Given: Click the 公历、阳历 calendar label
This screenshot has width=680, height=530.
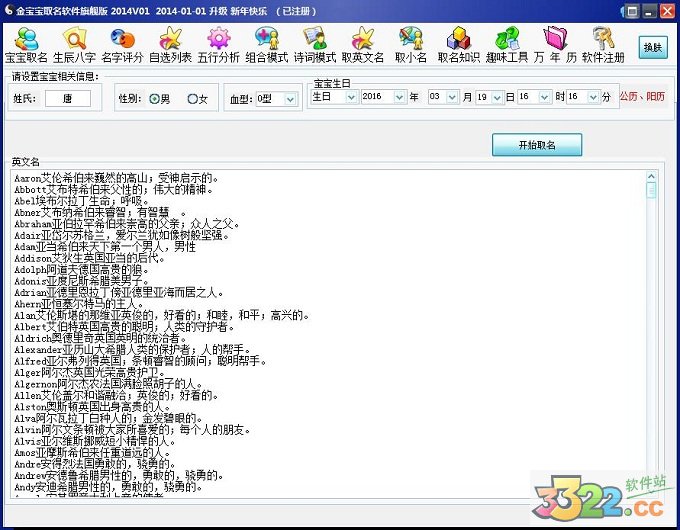Looking at the screenshot, I should click(642, 96).
